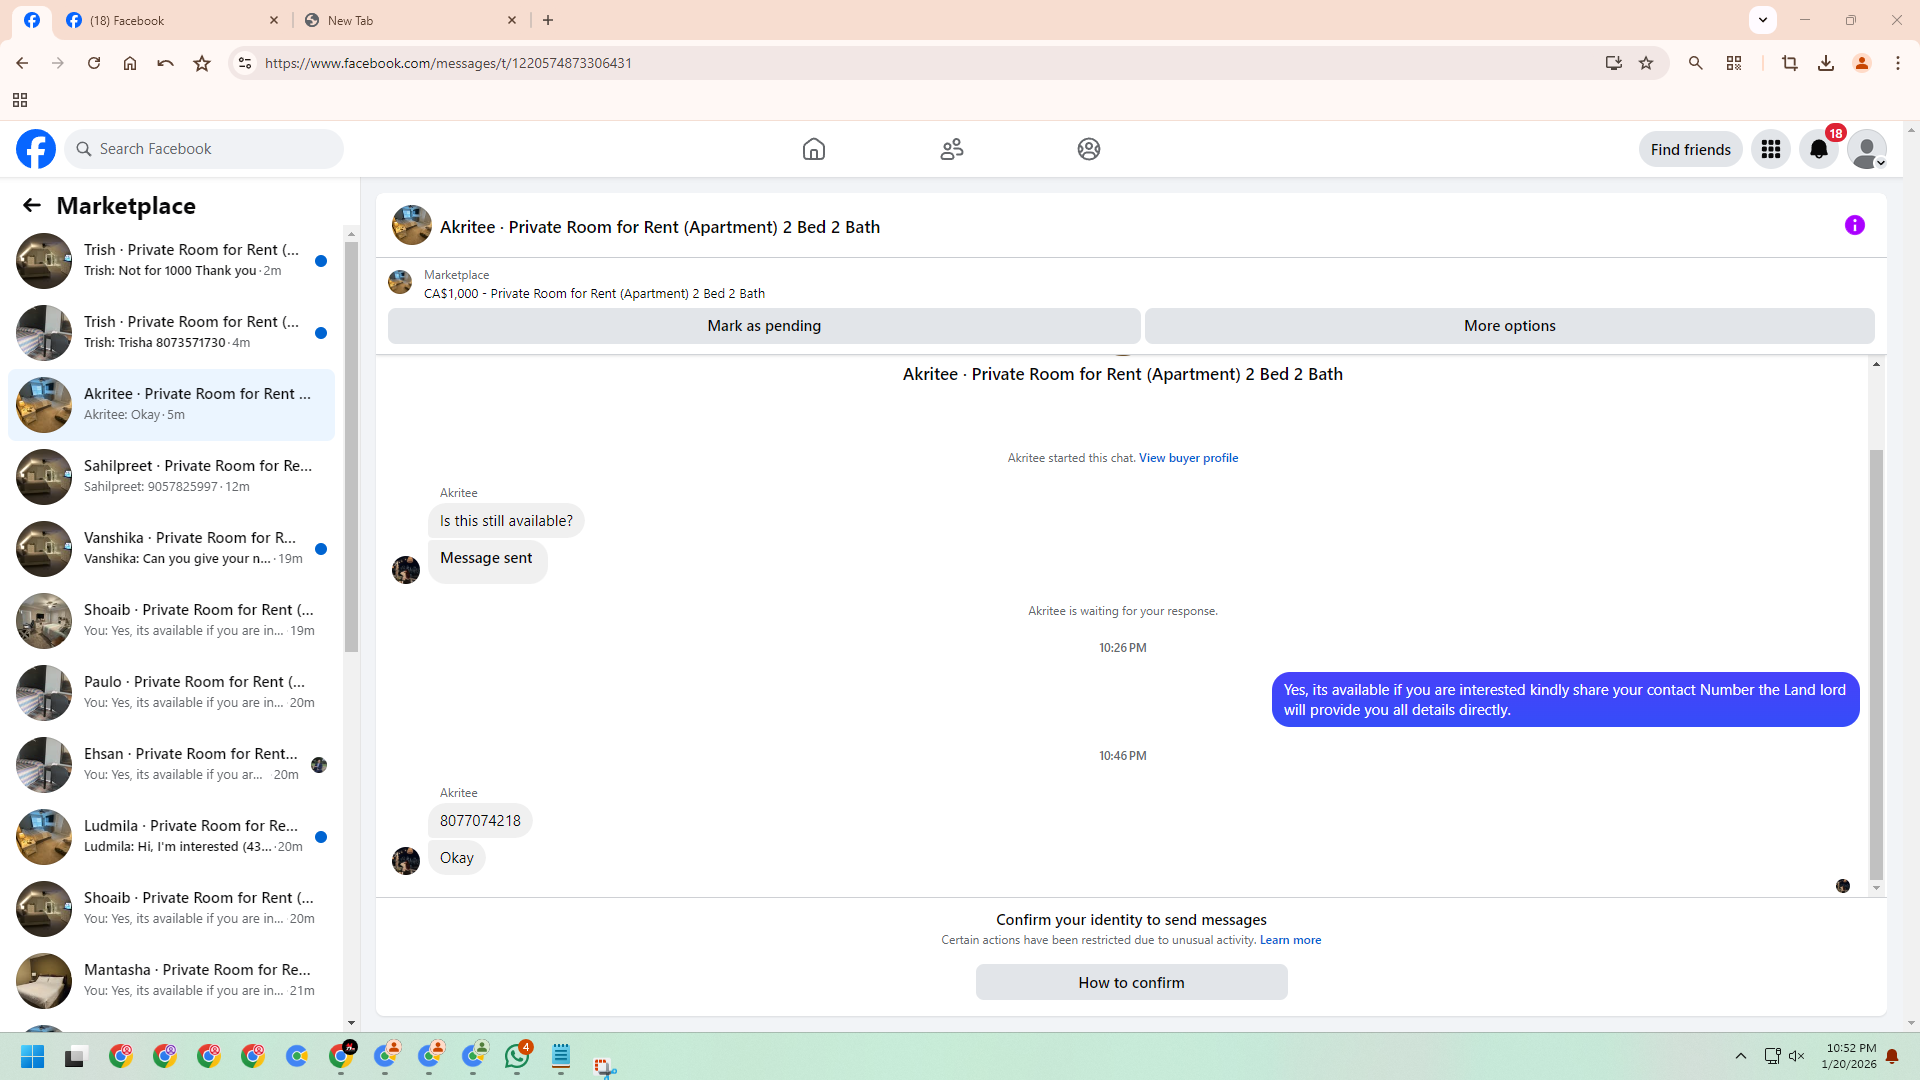
Task: Switch to the New Tab tab
Action: (410, 20)
